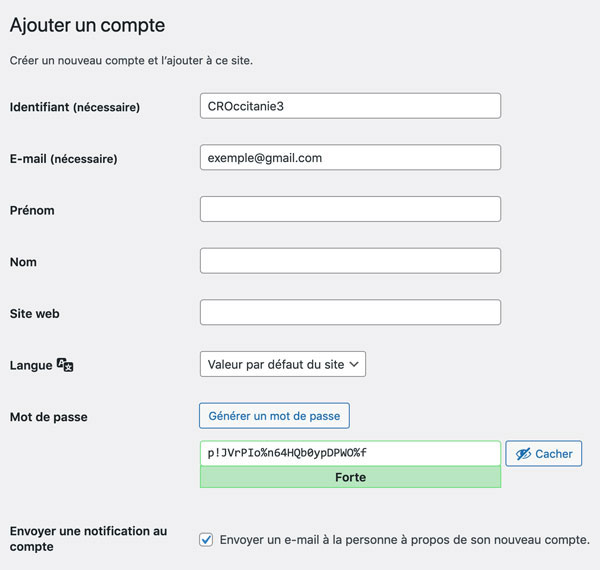600x570 pixels.
Task: Focus the Site web input box
Action: 350,313
